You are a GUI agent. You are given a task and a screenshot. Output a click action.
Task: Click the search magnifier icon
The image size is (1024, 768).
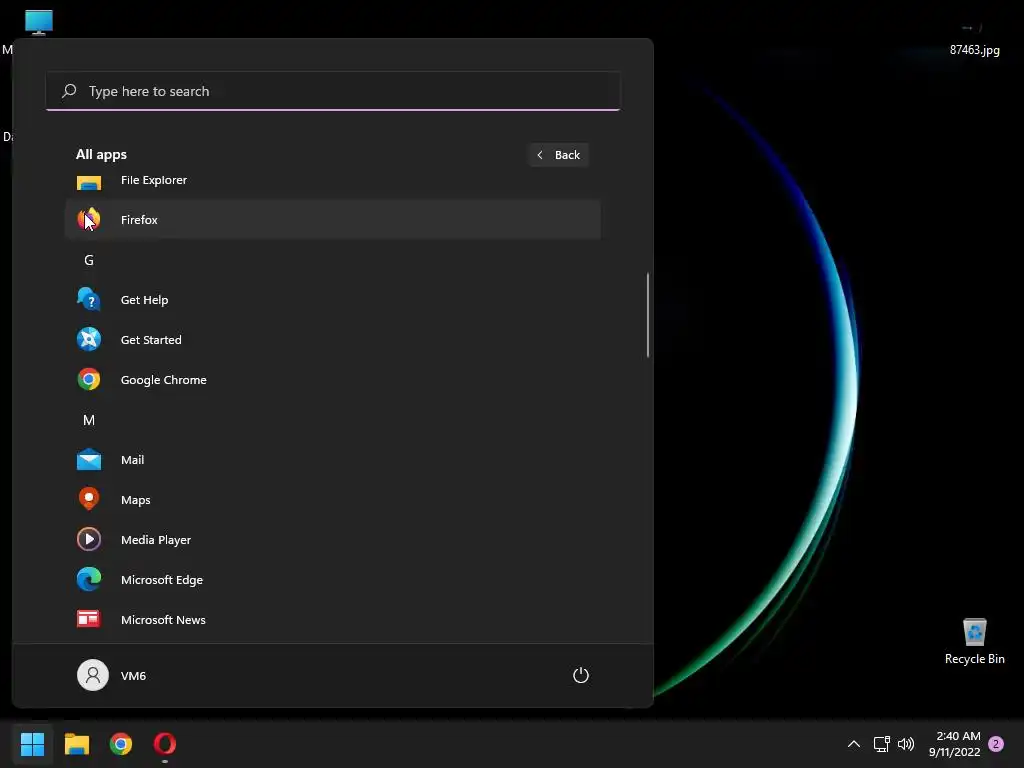(x=69, y=91)
